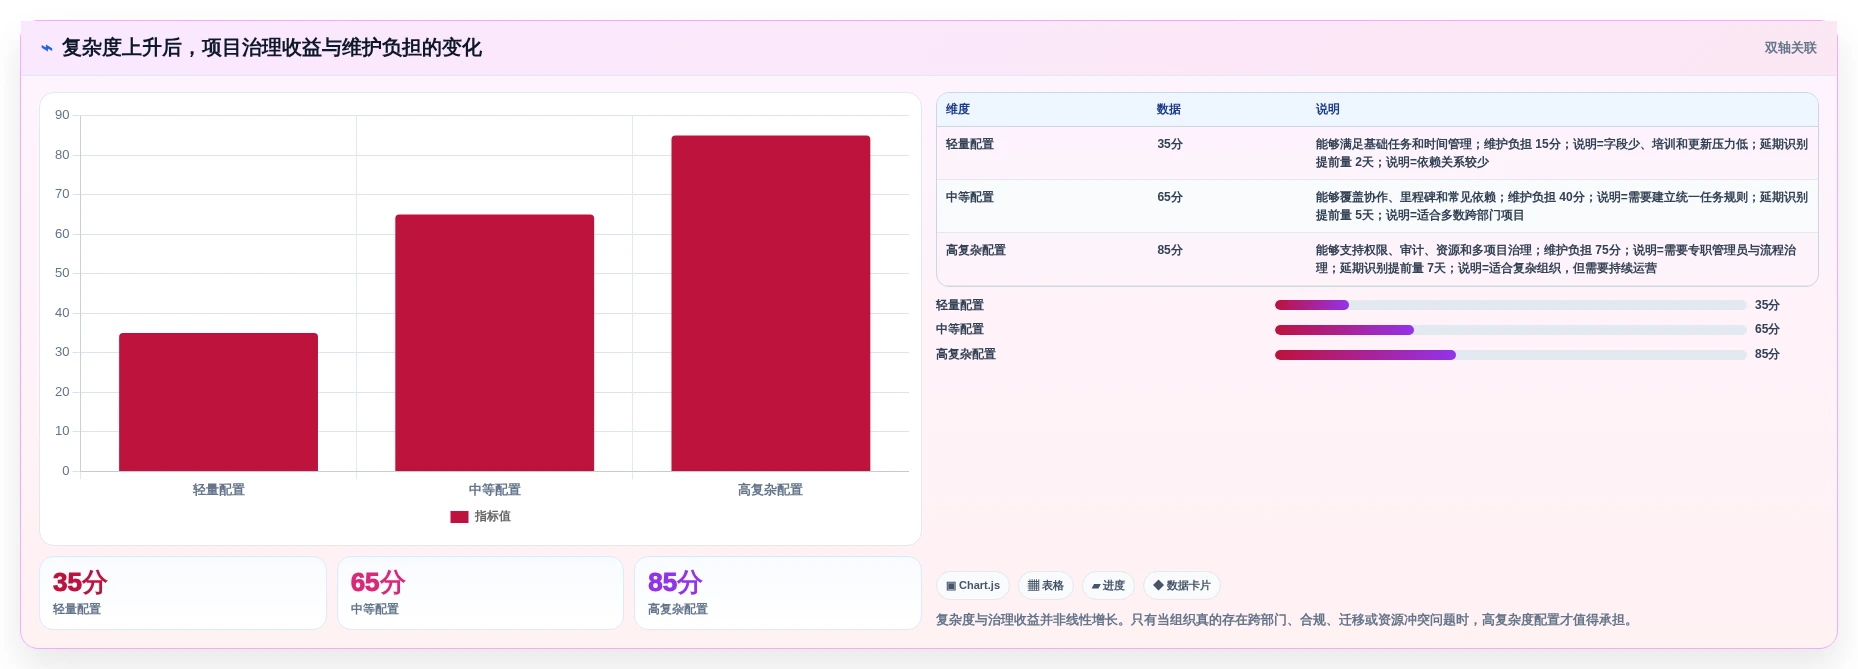Screen dimensions: 1858x669
Task: Click the summary note starting 复杂度与治理收益
Action: [1287, 620]
